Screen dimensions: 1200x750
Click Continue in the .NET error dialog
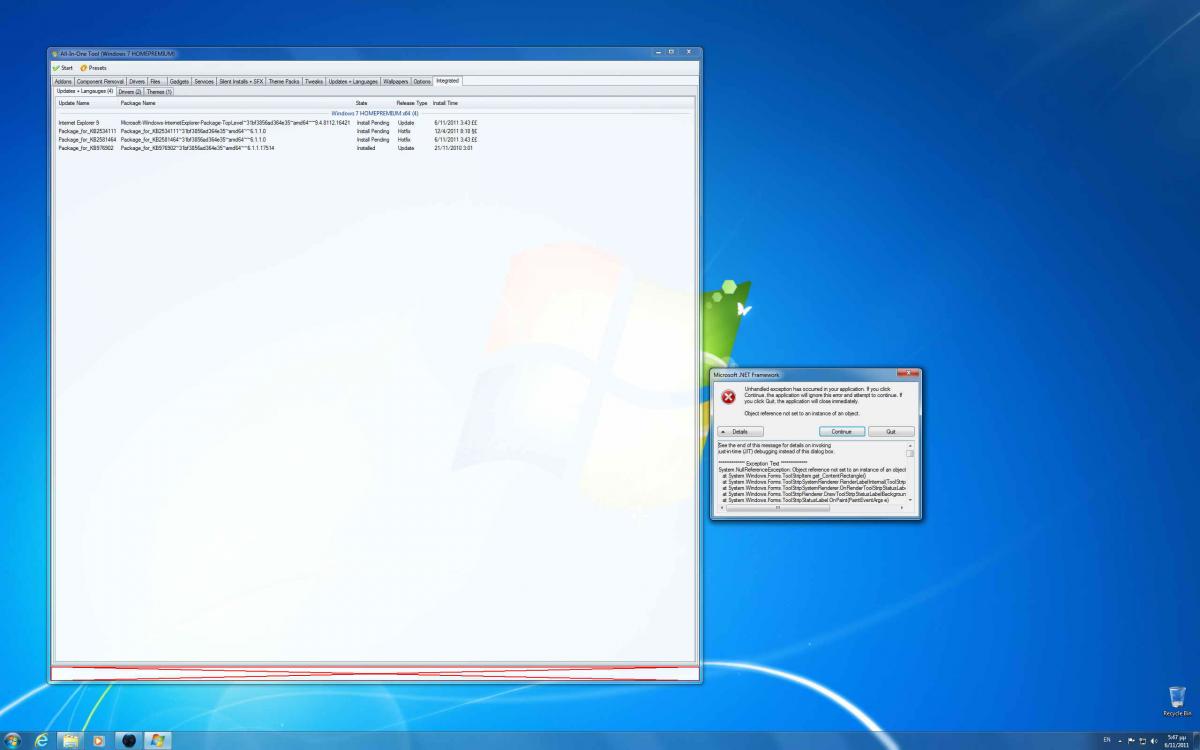click(841, 431)
